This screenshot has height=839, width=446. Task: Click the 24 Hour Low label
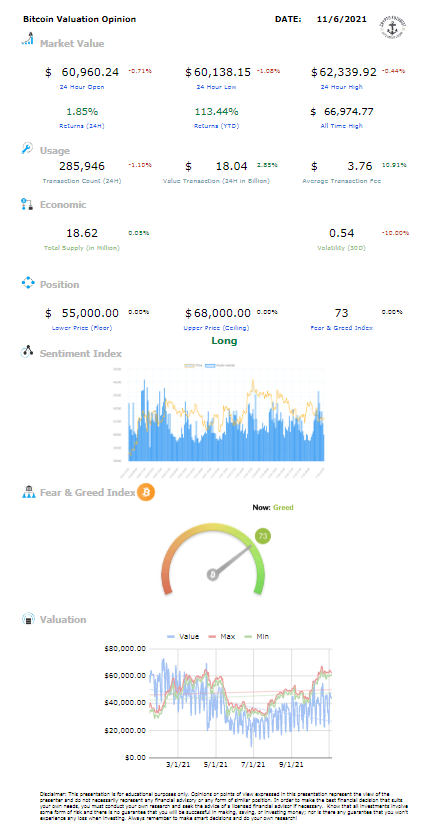[x=216, y=87]
